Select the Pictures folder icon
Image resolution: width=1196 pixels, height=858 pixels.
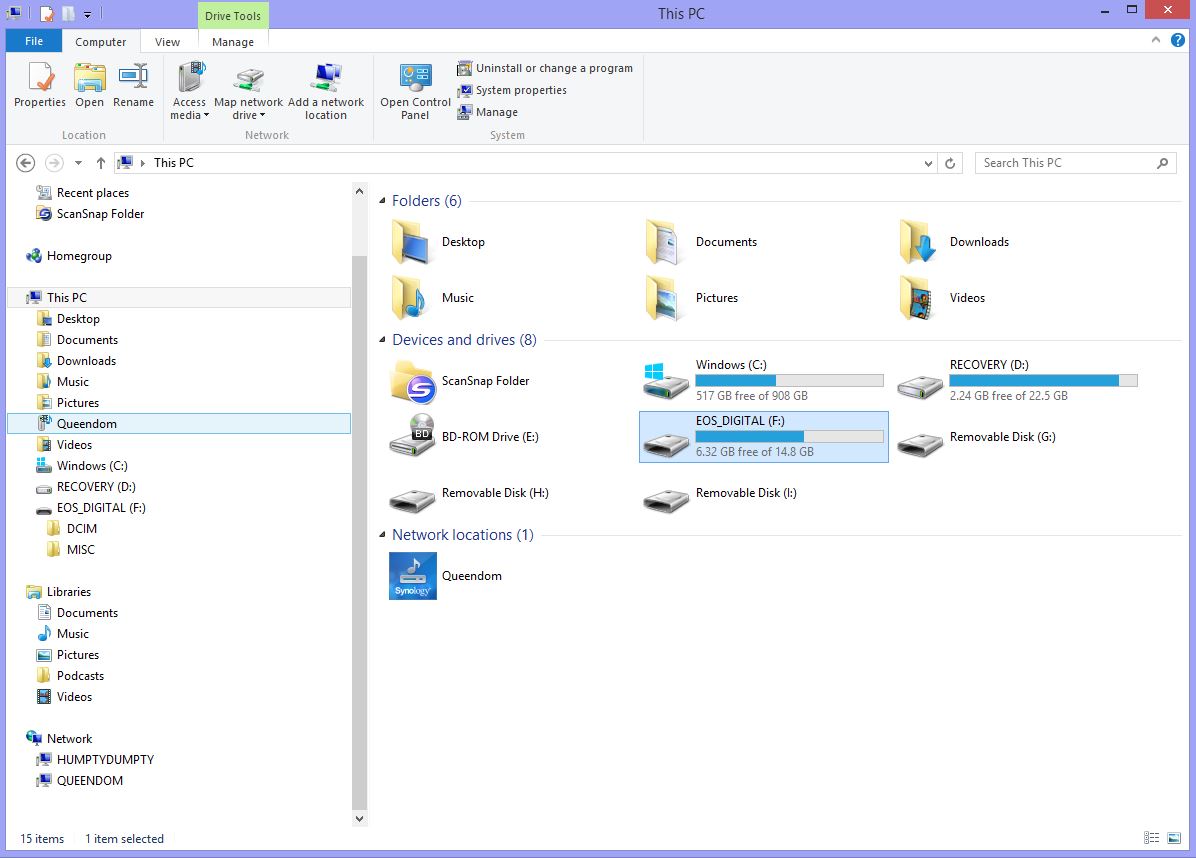click(663, 298)
